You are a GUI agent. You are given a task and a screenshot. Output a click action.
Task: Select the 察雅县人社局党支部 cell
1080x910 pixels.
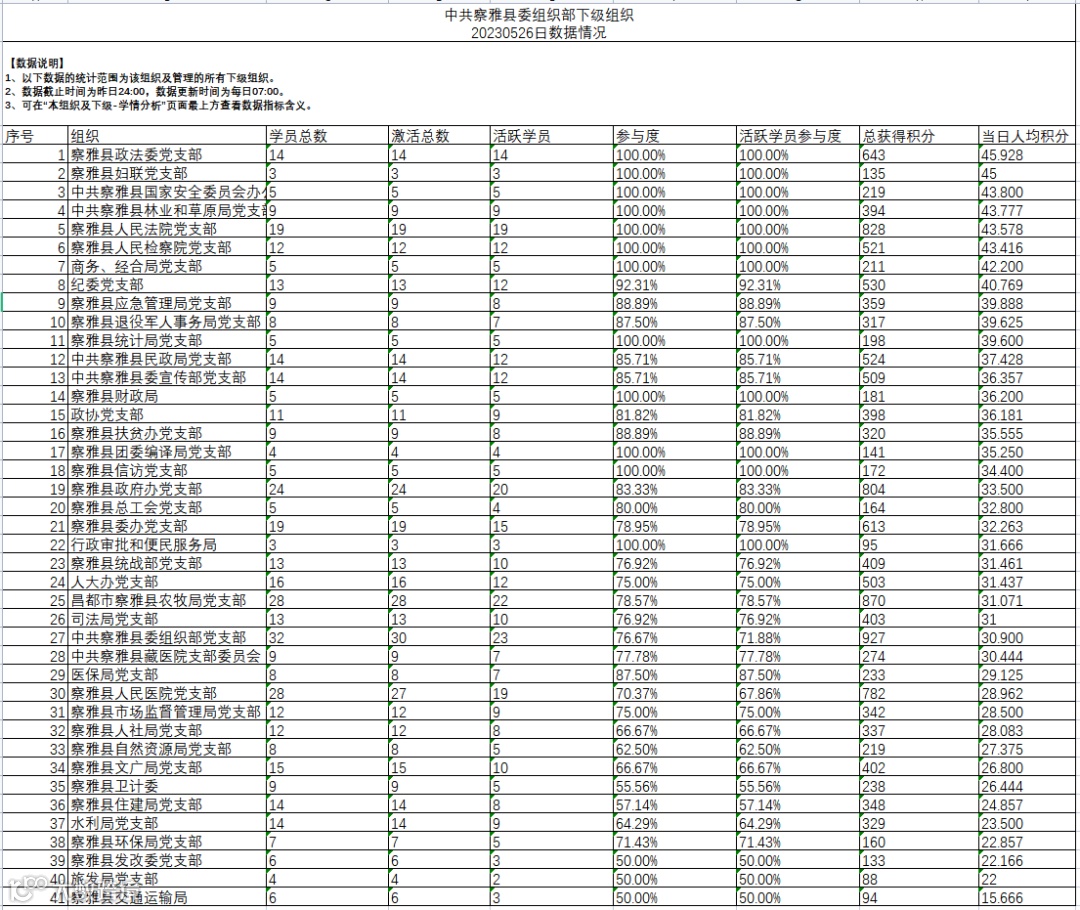[x=167, y=731]
